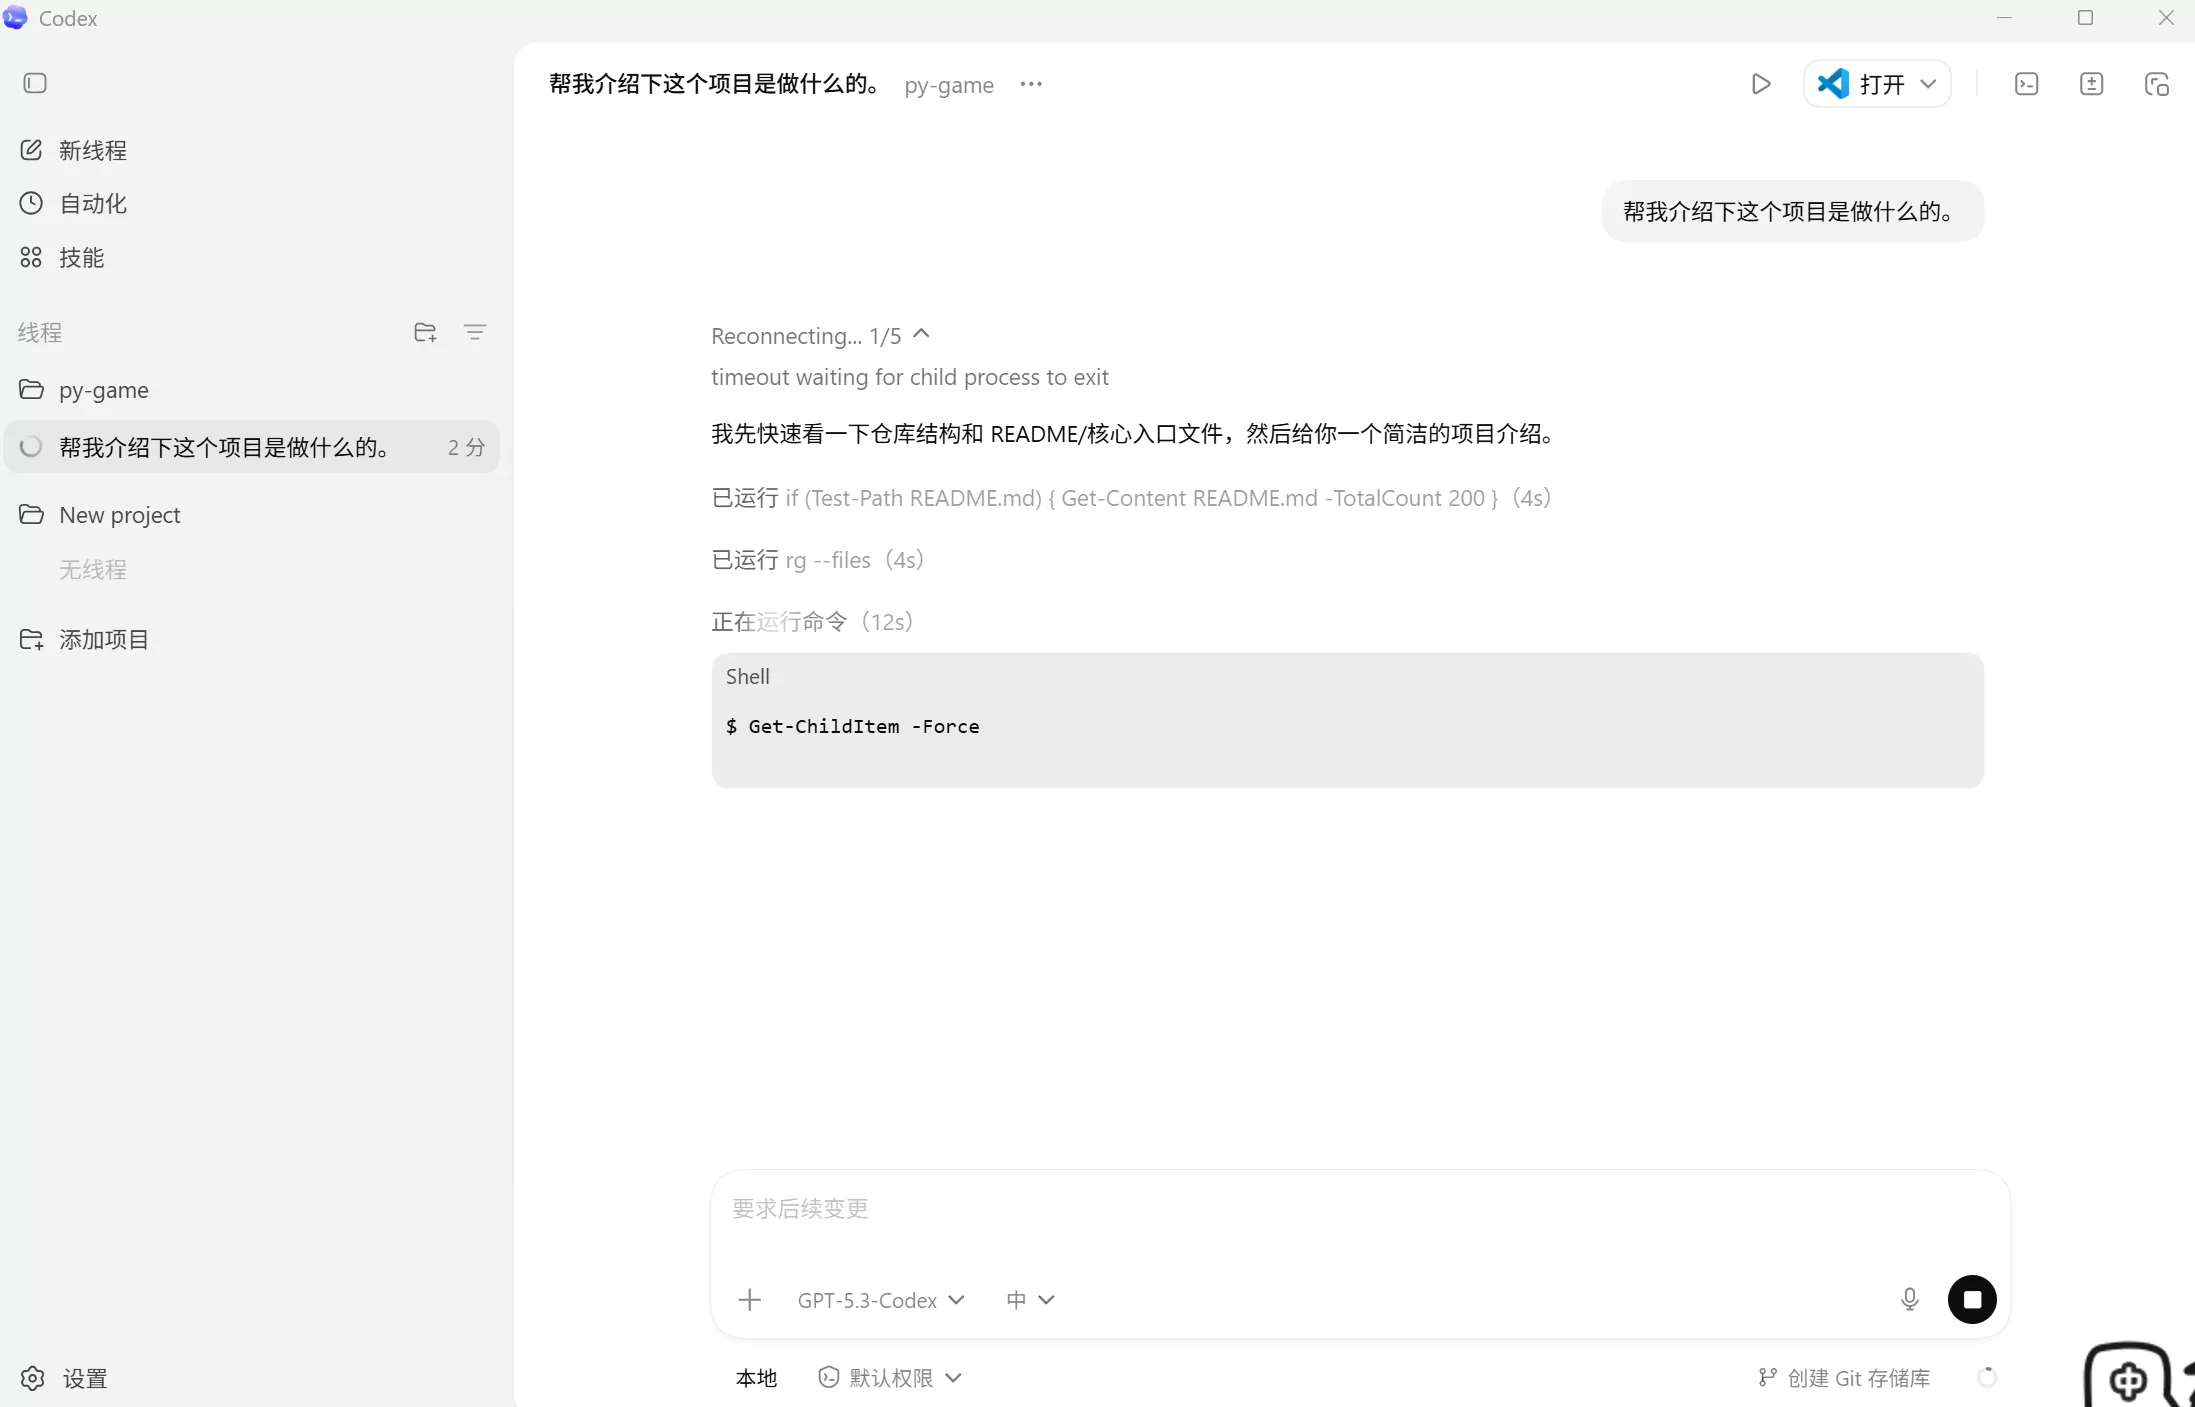Viewport: 2195px width, 1407px height.
Task: Click the new folder icon beside 线程
Action: (x=425, y=332)
